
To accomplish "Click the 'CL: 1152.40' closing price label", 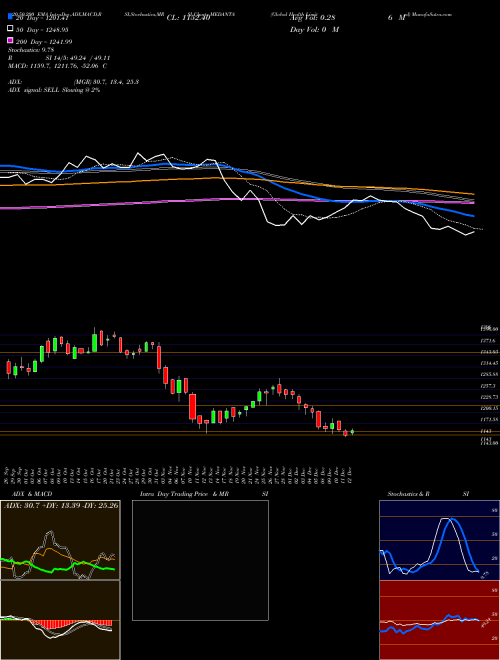I will coord(188,18).
